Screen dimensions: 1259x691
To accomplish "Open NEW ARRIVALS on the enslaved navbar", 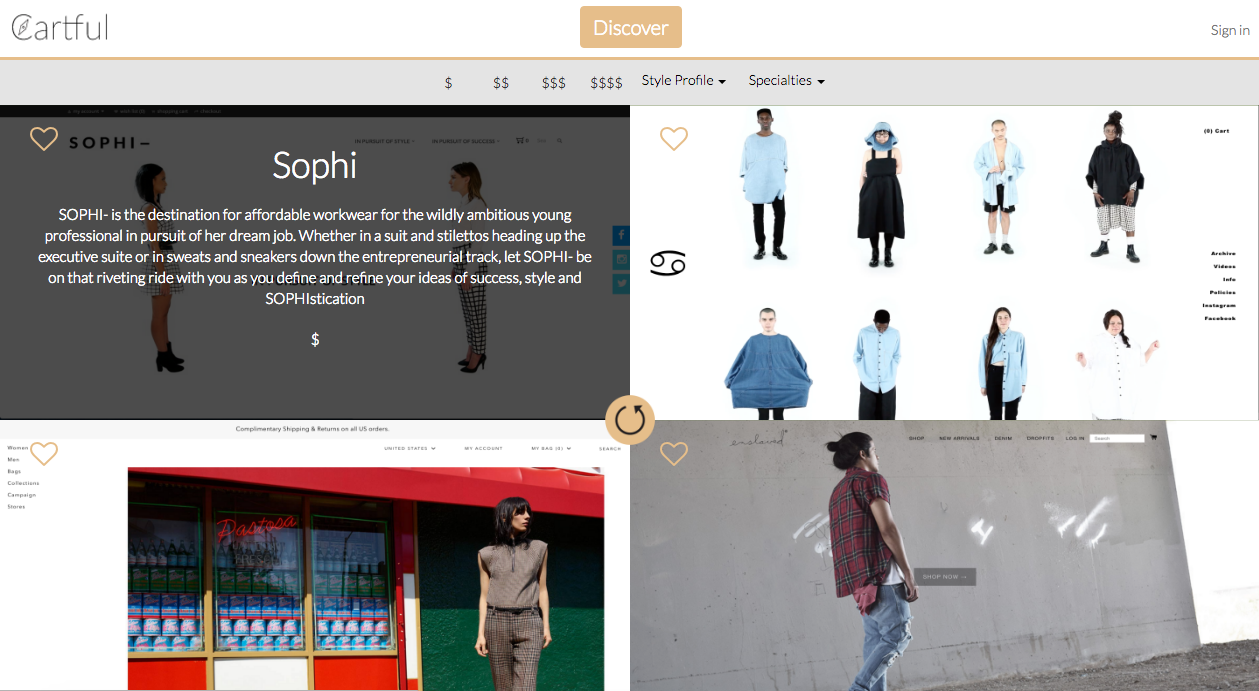I will coord(960,437).
